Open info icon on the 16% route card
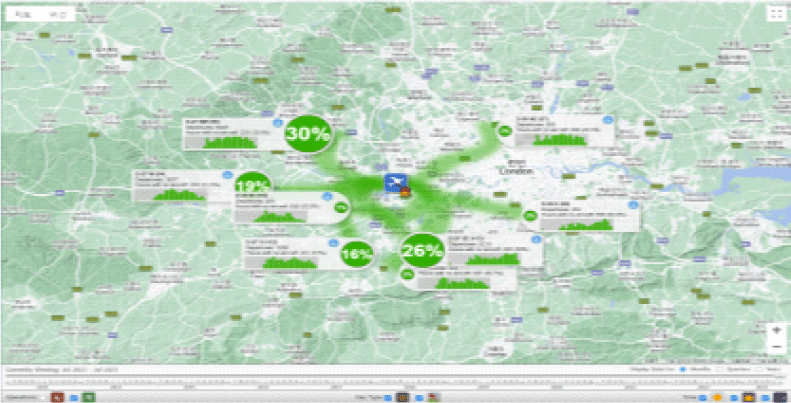Image resolution: width=791 pixels, height=403 pixels. click(333, 243)
